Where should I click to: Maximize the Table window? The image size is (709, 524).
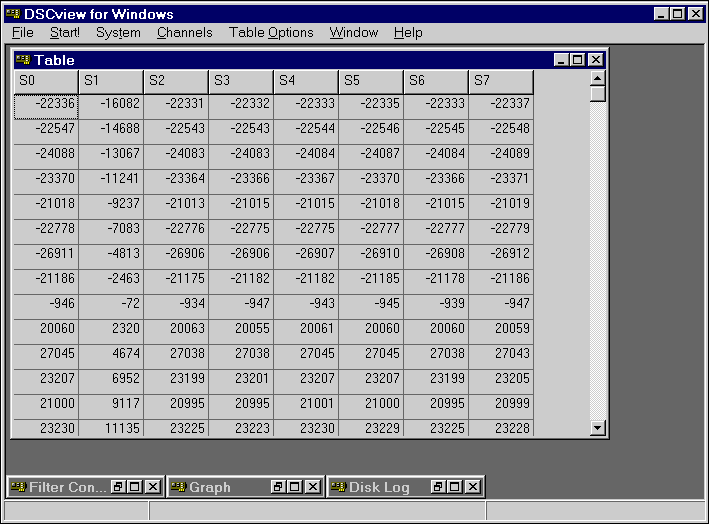(x=577, y=60)
